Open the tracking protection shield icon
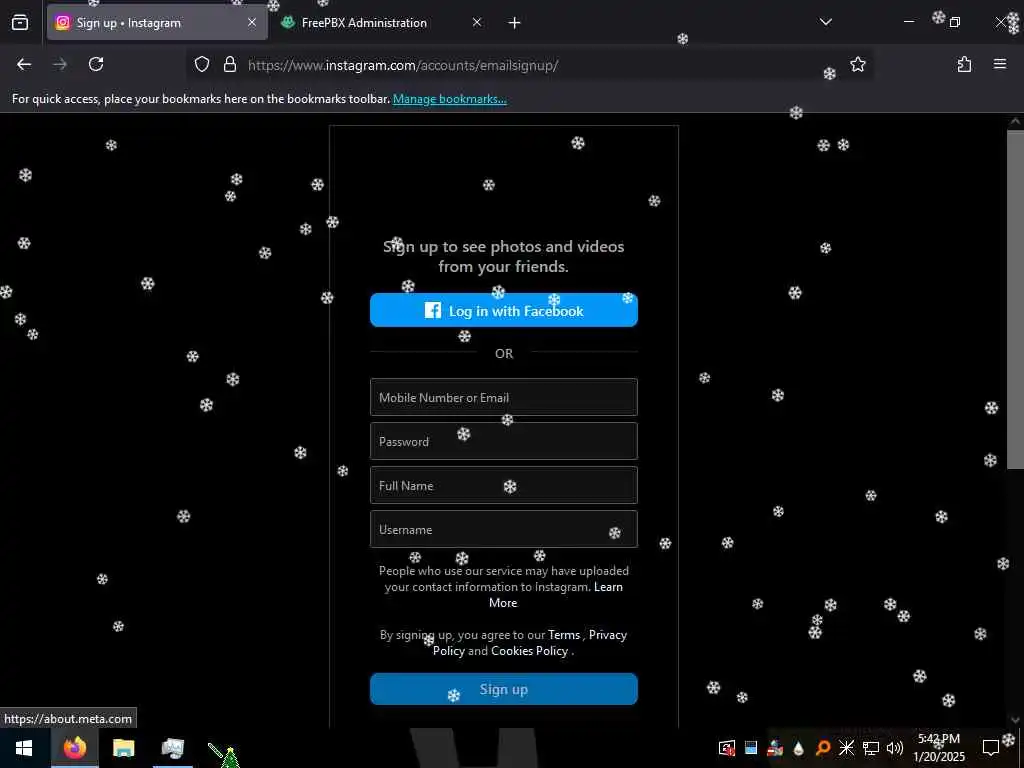1024x768 pixels. tap(202, 64)
